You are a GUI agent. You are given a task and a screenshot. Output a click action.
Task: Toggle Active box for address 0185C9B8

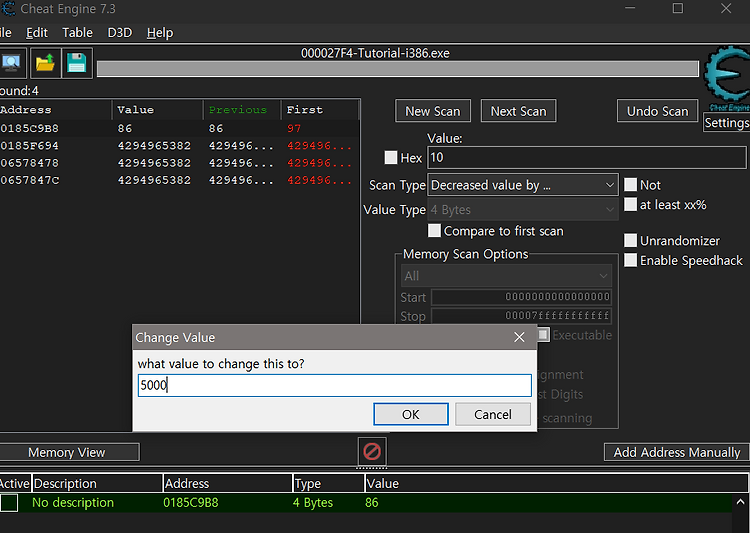click(x=9, y=503)
